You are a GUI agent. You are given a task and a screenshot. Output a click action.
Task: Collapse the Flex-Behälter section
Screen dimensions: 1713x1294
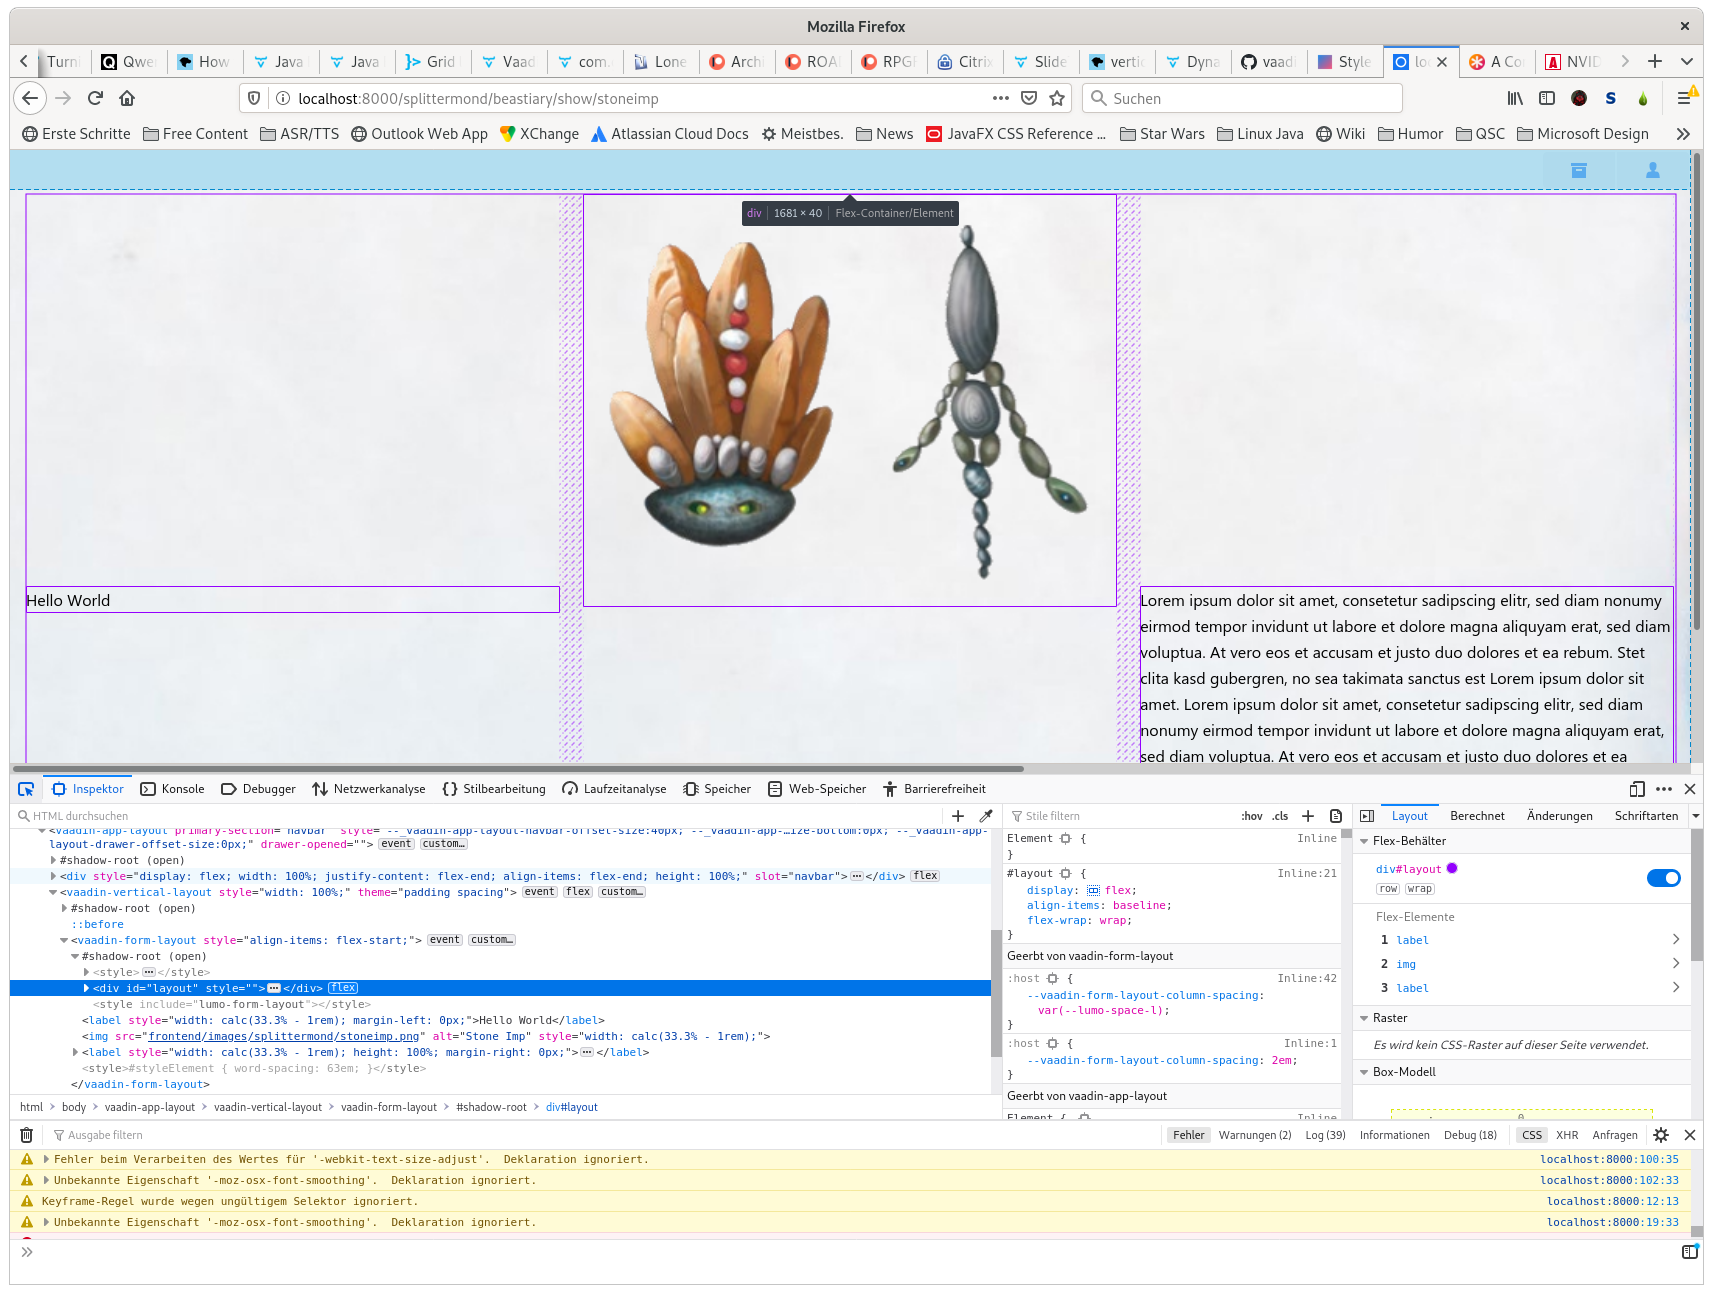click(x=1364, y=841)
